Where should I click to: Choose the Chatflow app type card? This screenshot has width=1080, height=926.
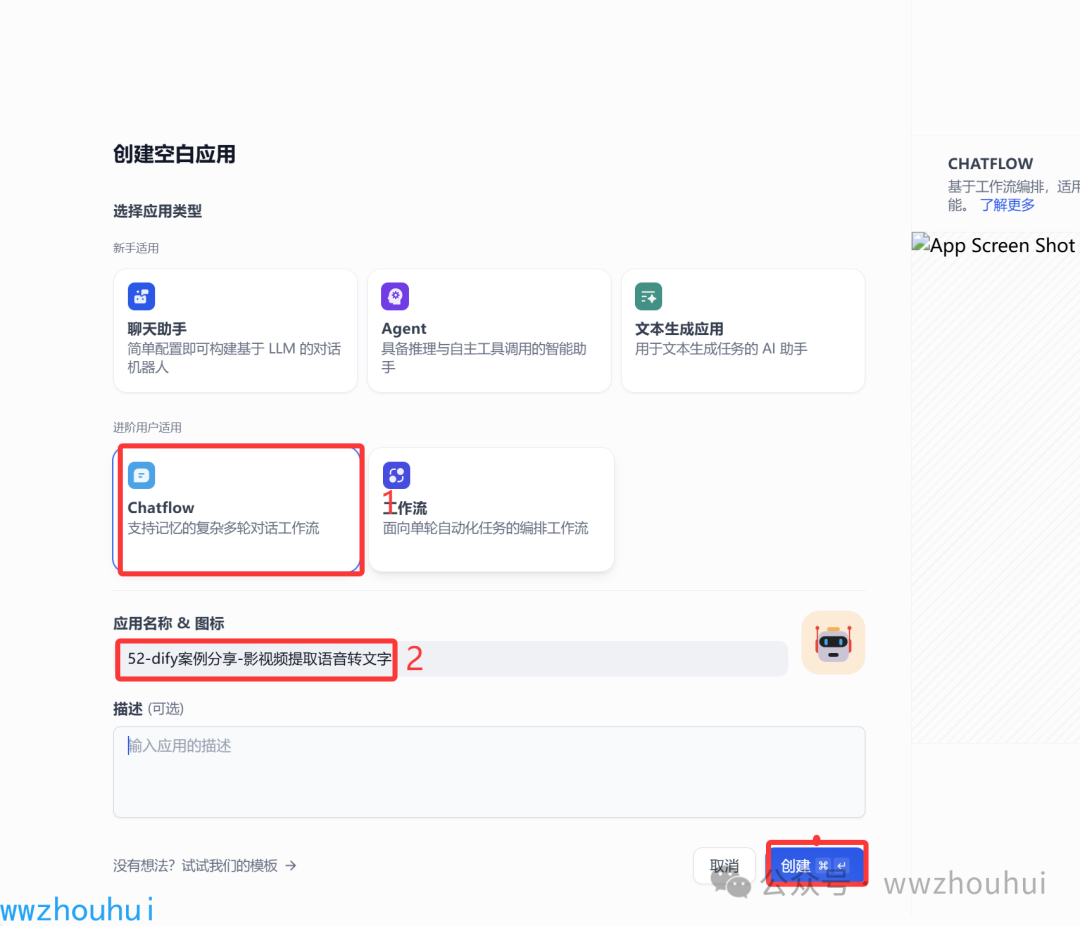pyautogui.click(x=237, y=509)
